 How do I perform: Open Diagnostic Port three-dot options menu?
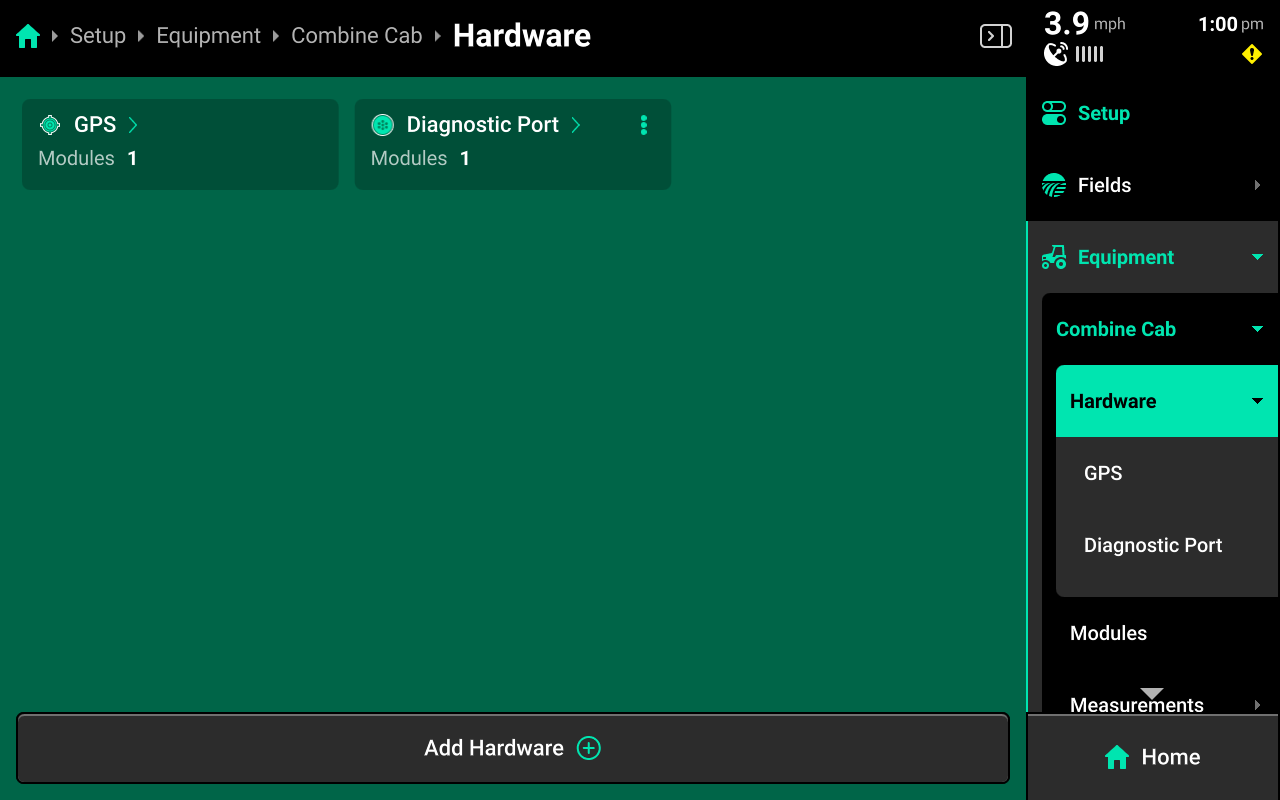click(x=643, y=125)
